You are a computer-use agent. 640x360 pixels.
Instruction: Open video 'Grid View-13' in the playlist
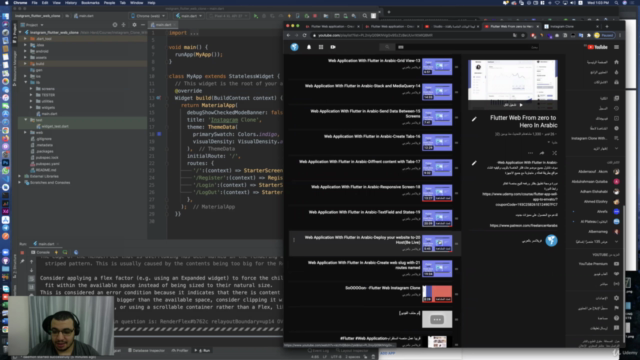tap(374, 61)
